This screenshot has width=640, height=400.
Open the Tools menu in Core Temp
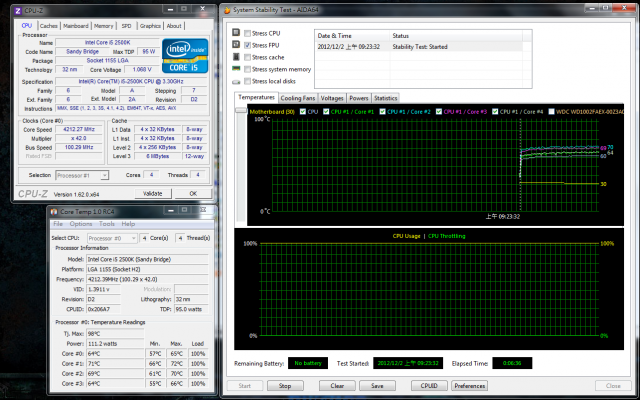pyautogui.click(x=107, y=224)
